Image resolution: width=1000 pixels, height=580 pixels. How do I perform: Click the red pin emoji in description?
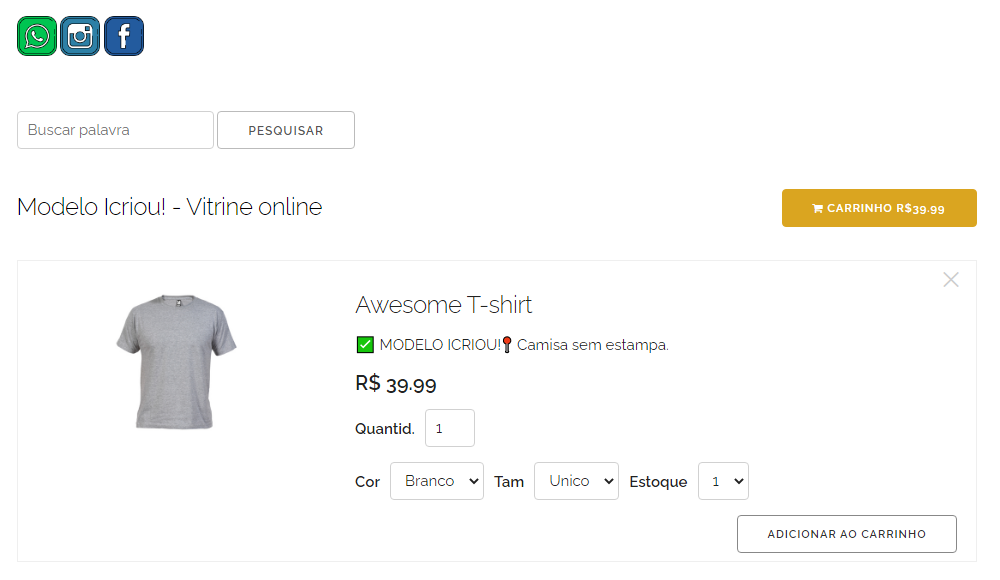[x=507, y=345]
